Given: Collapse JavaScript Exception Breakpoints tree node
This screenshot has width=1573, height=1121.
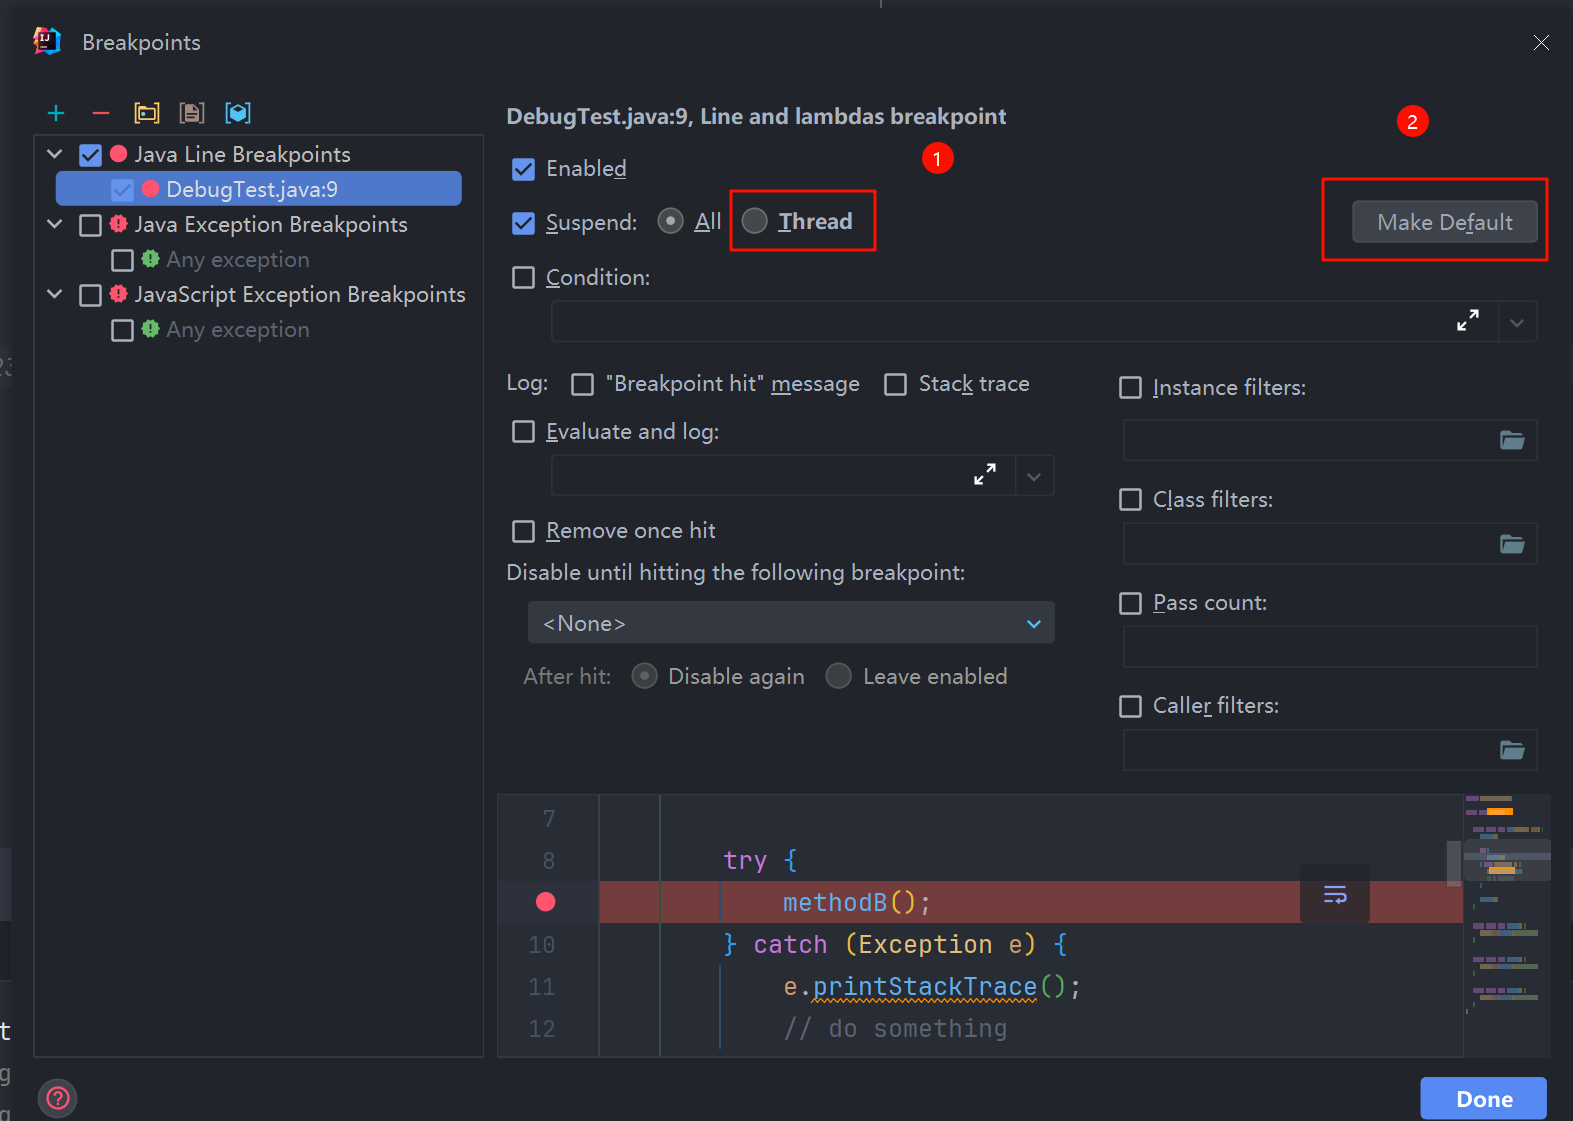Looking at the screenshot, I should (x=55, y=294).
